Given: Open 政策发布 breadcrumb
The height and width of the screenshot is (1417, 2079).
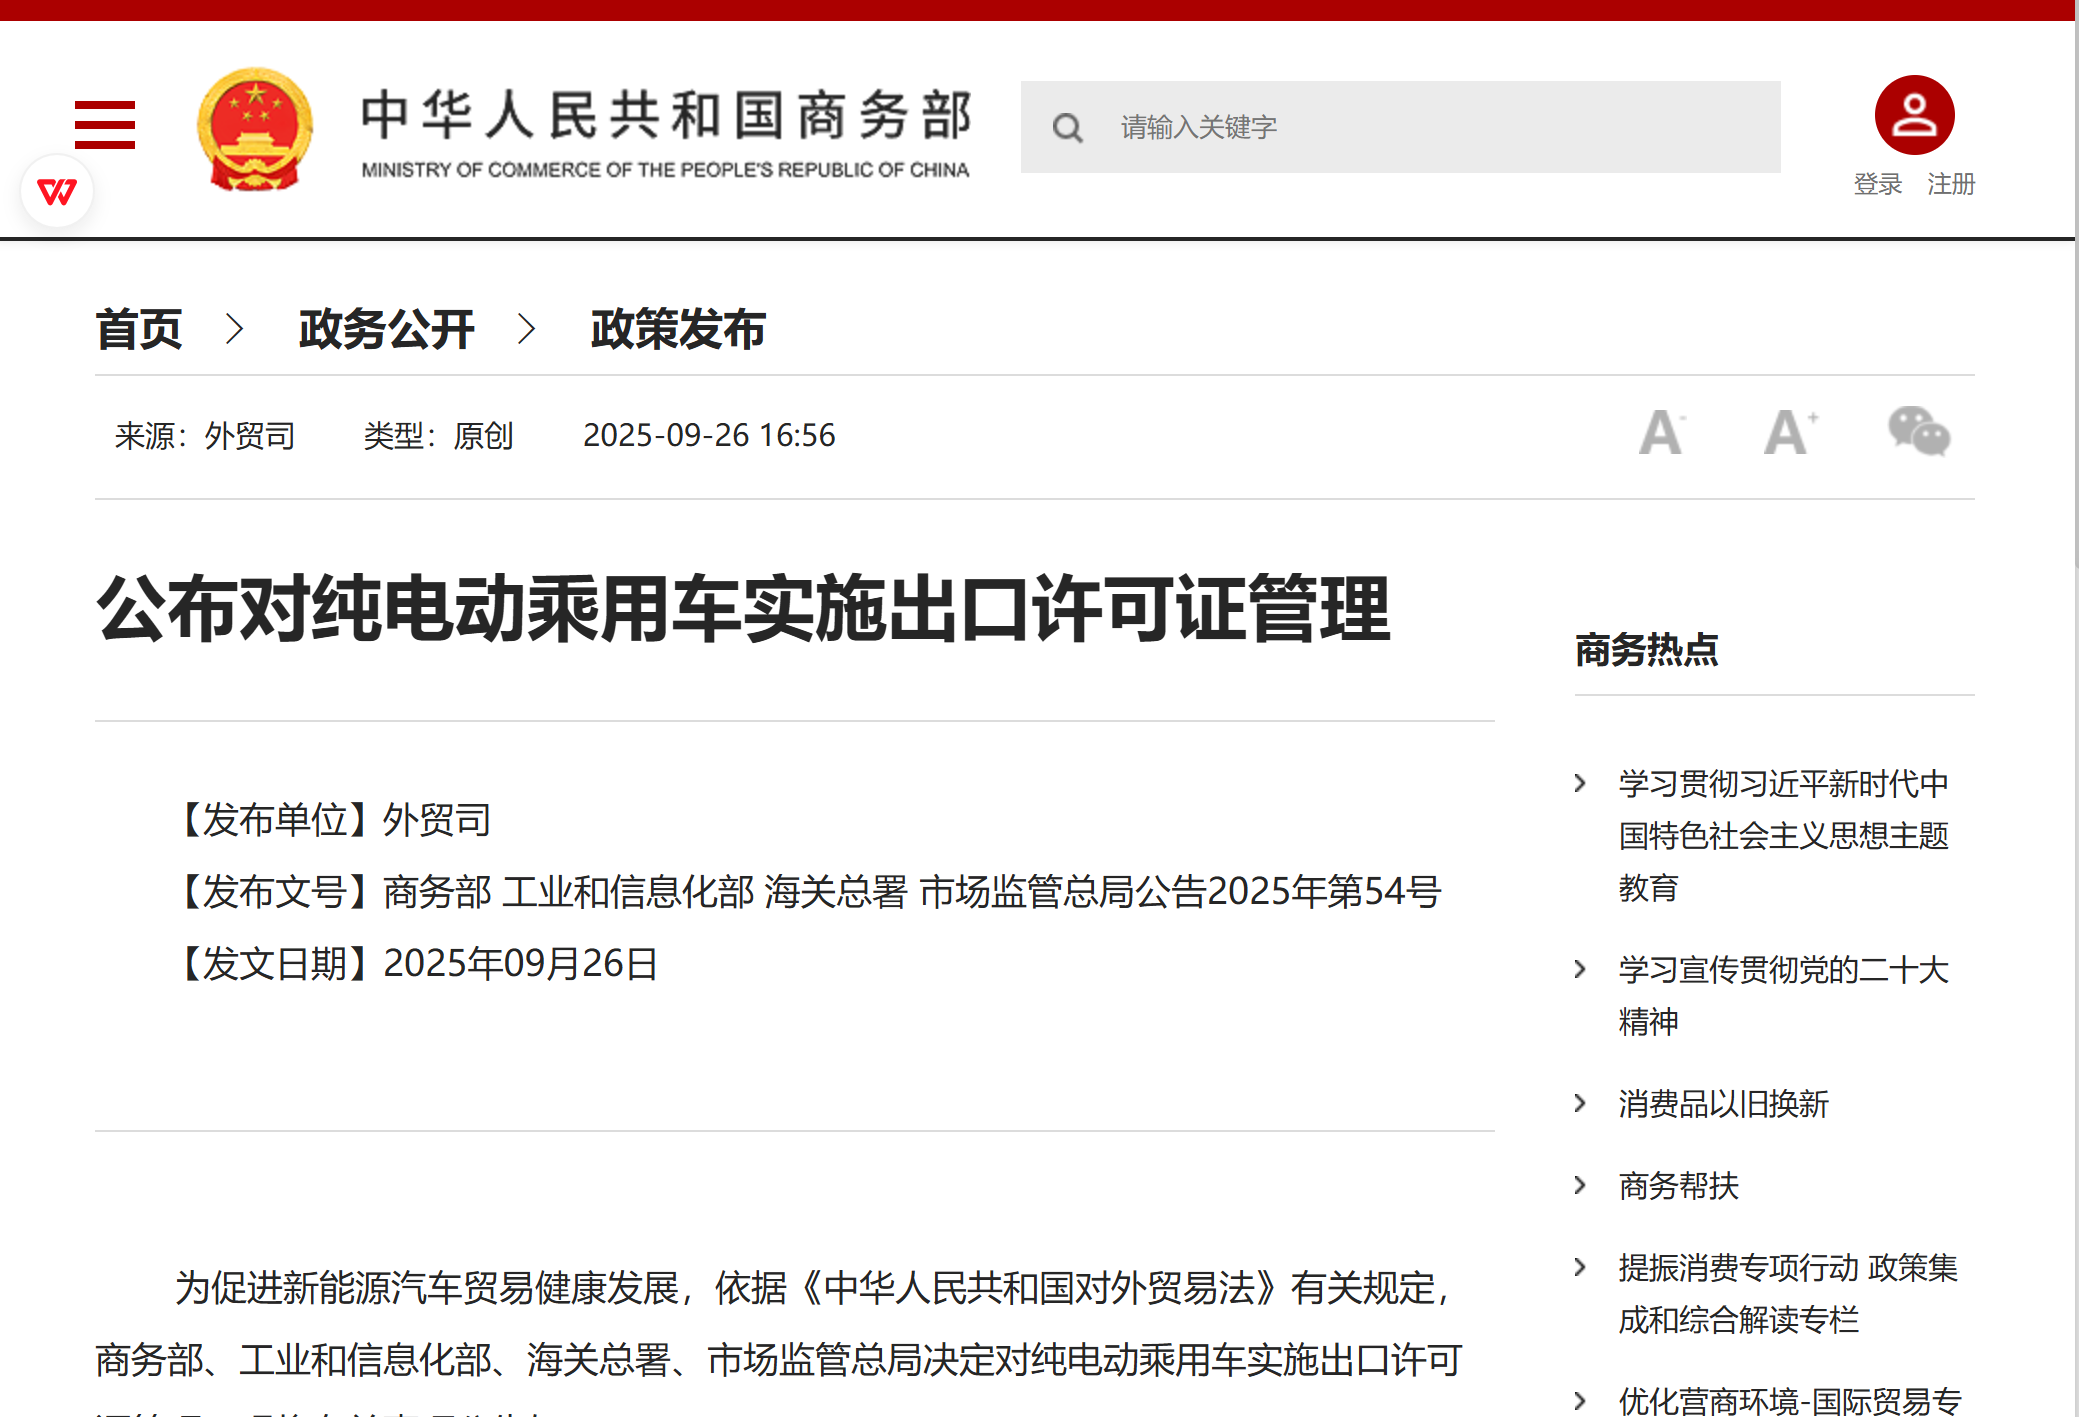Looking at the screenshot, I should (x=677, y=329).
